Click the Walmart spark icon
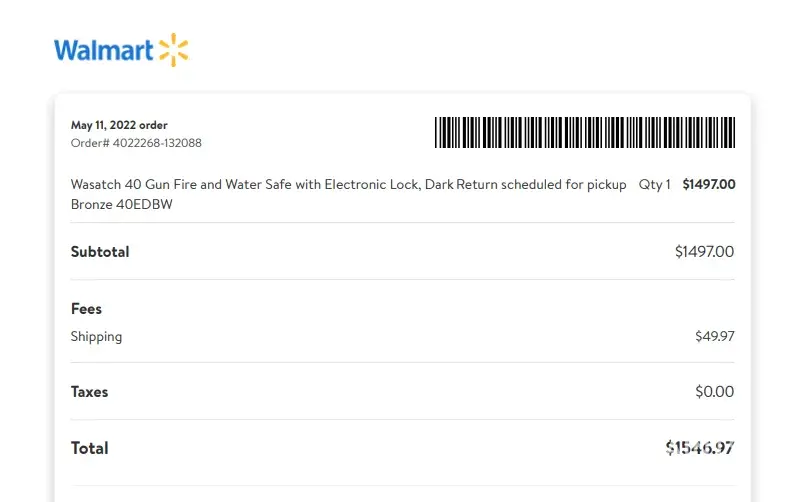Screen dimensions: 791x502 tap(173, 49)
